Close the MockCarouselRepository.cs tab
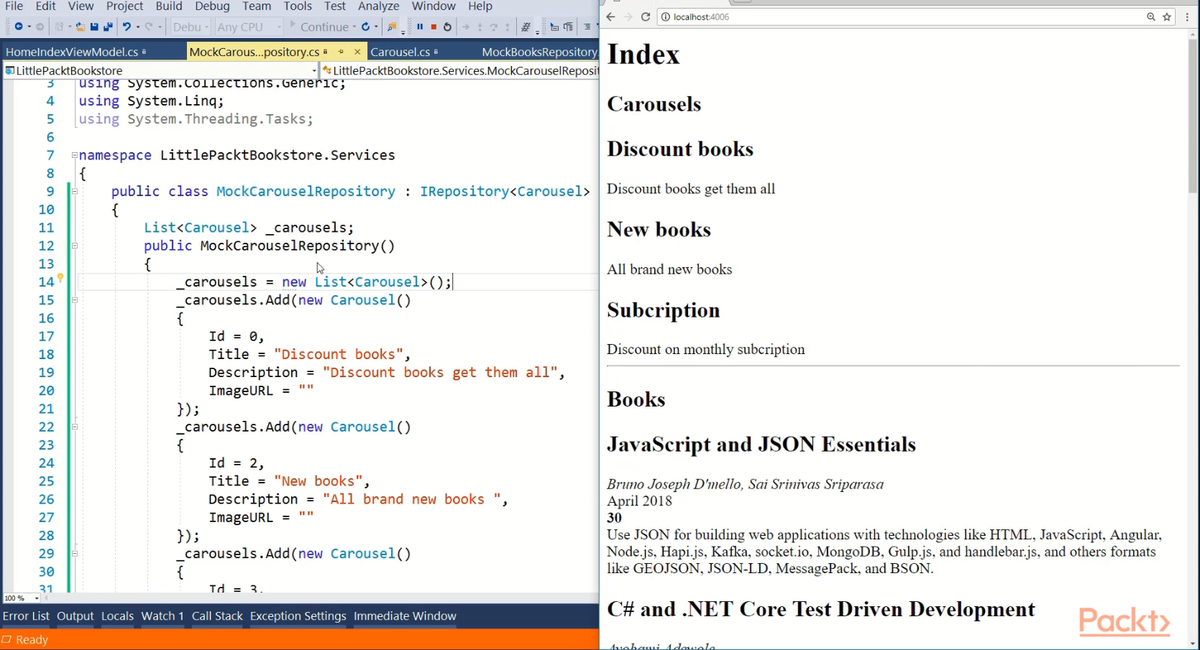1200x650 pixels. click(x=357, y=51)
